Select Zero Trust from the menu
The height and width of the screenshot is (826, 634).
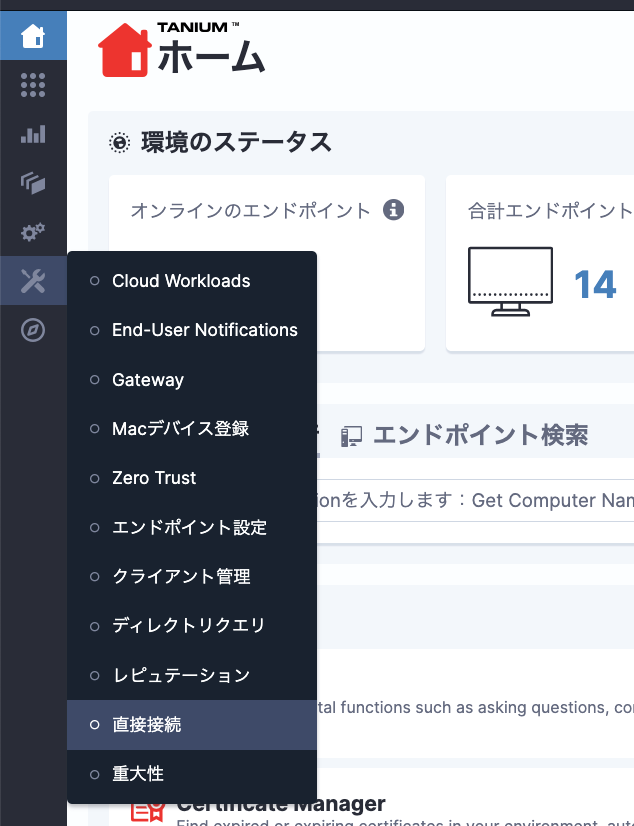pyautogui.click(x=192, y=478)
